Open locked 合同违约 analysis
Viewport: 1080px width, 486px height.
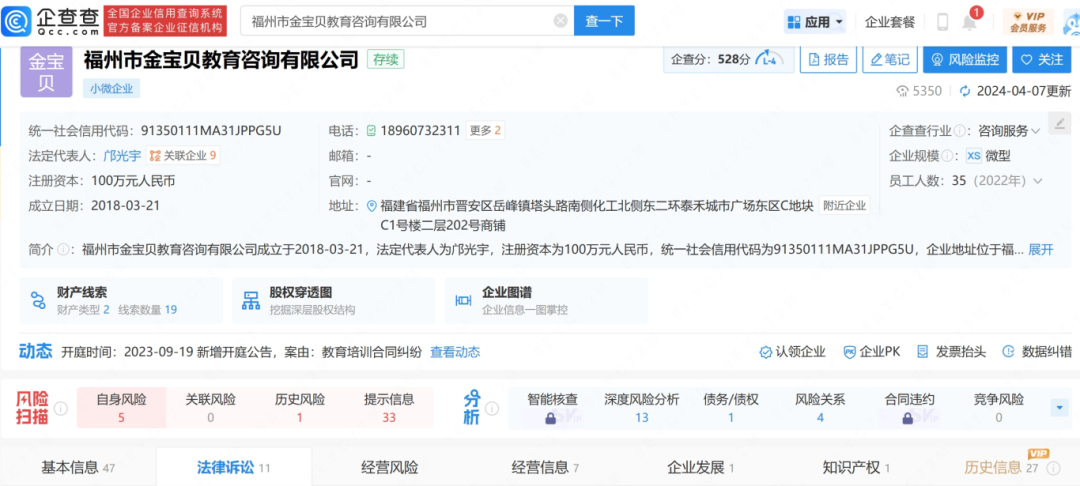coord(909,408)
